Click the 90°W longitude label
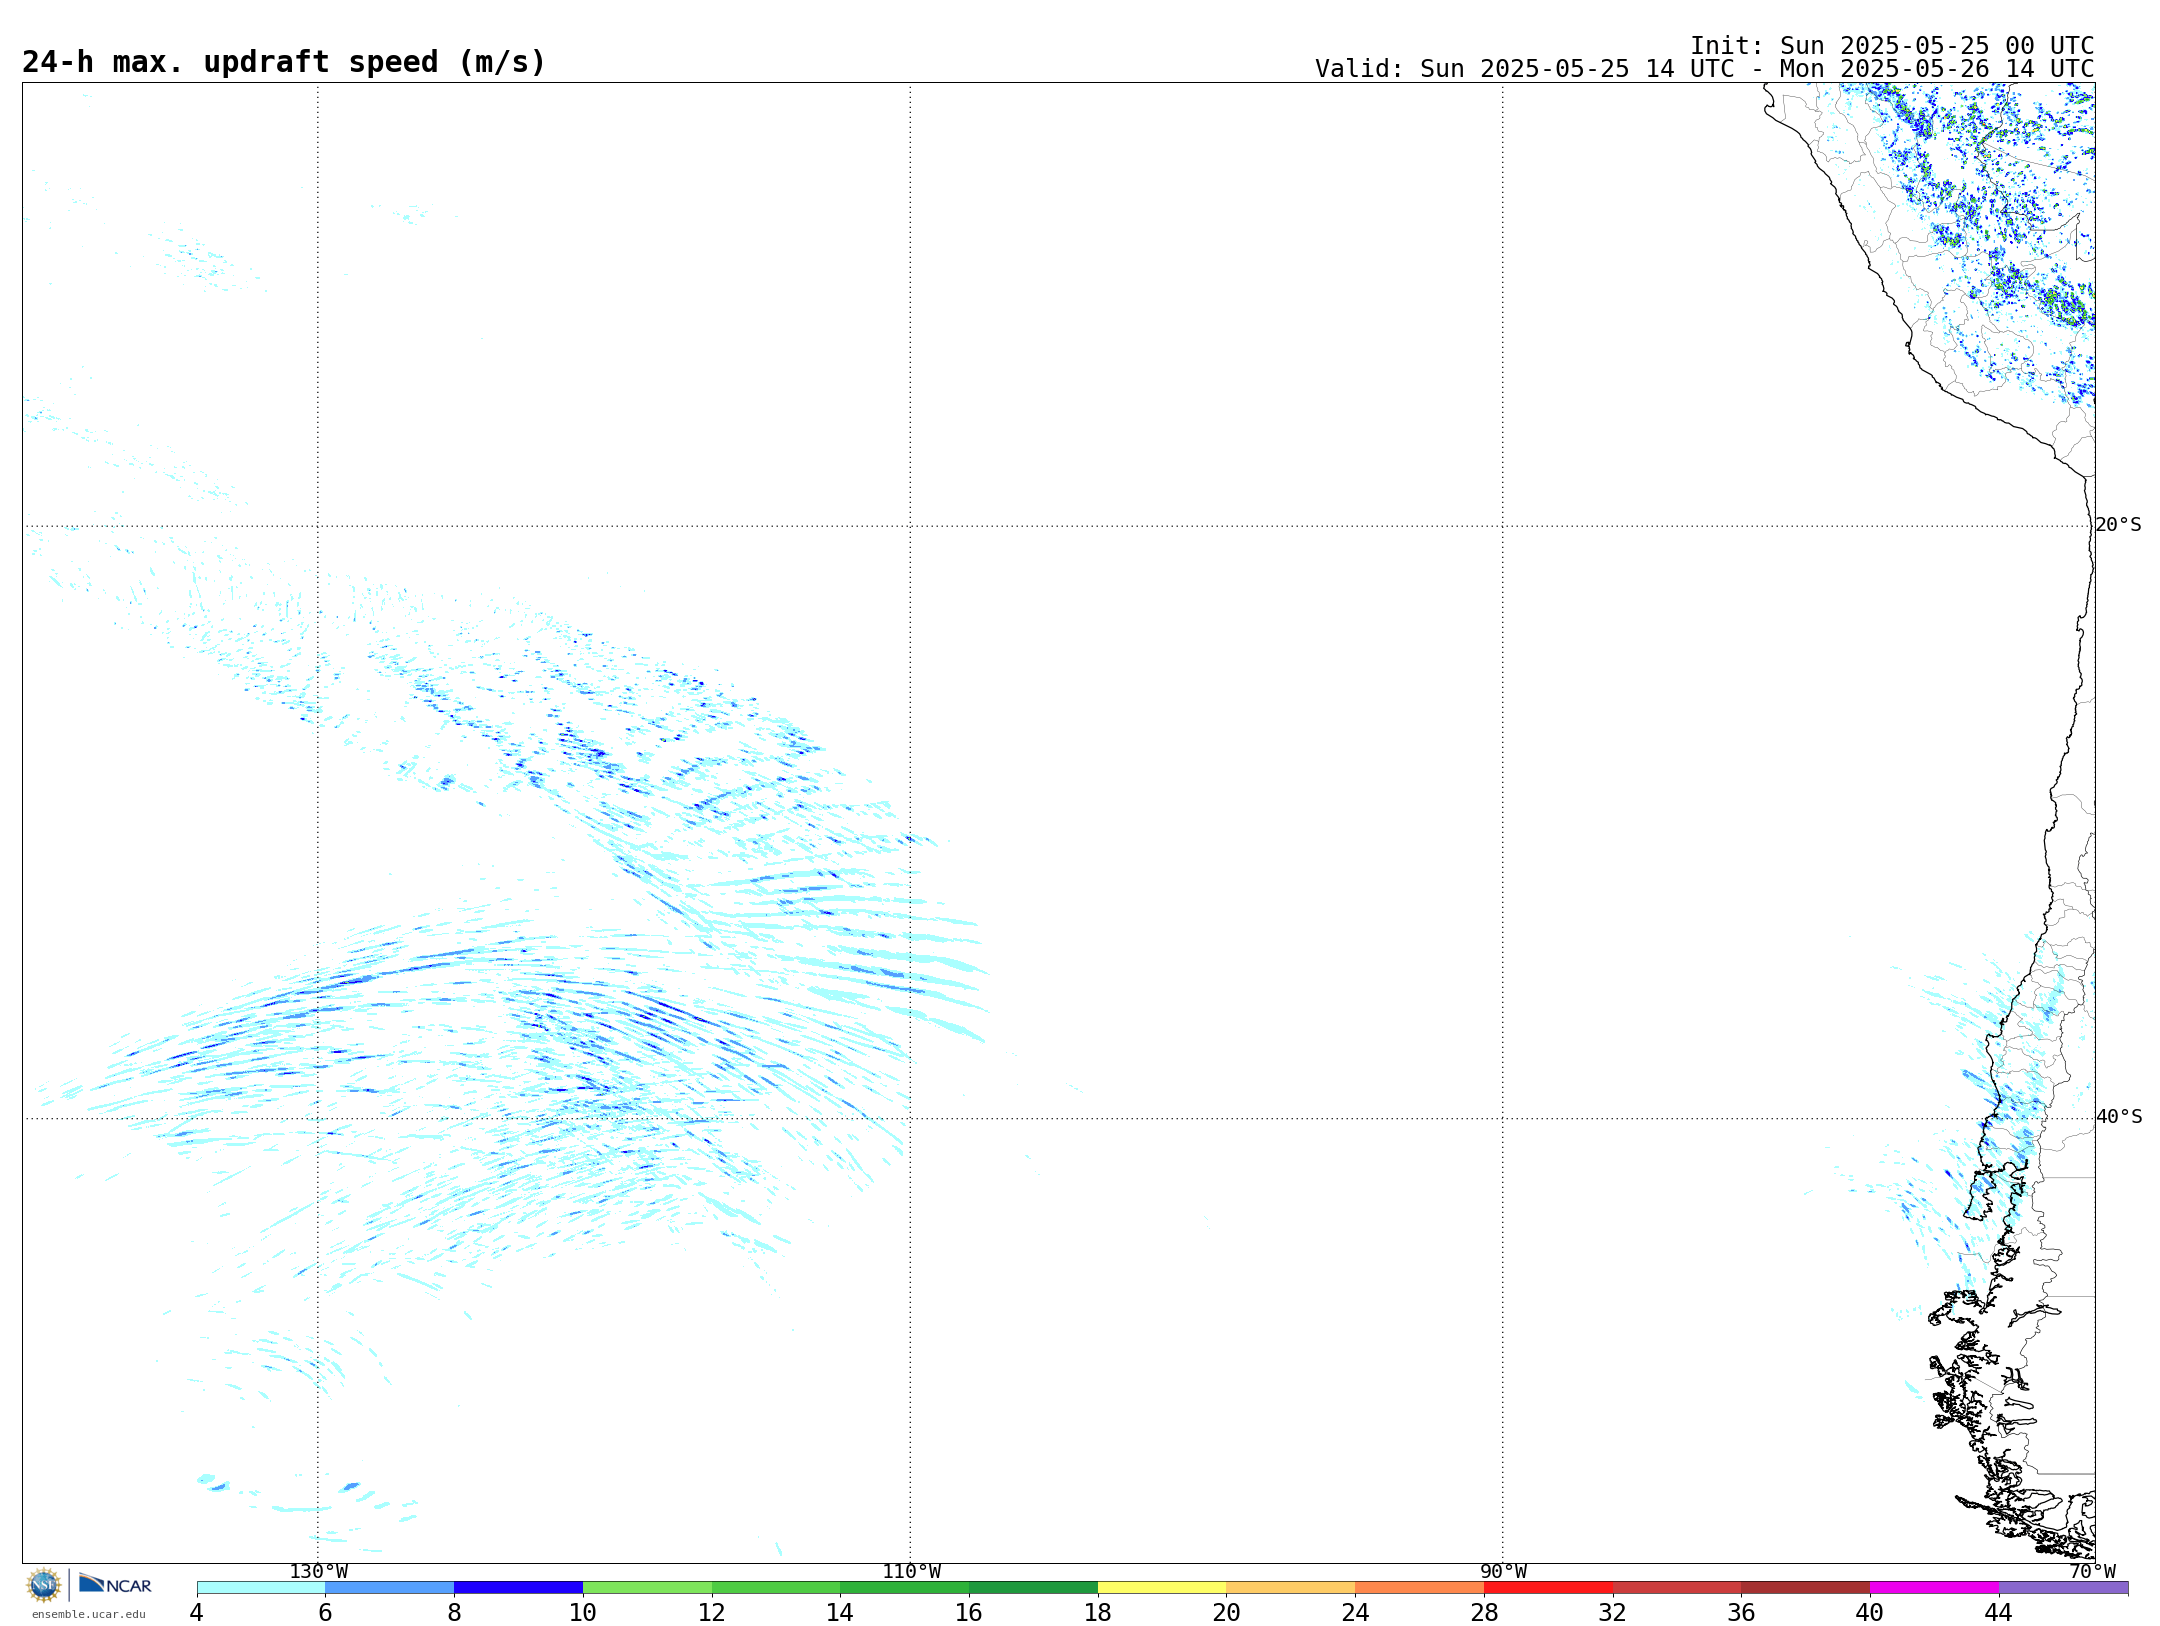The image size is (2160, 1626). [x=1503, y=1572]
